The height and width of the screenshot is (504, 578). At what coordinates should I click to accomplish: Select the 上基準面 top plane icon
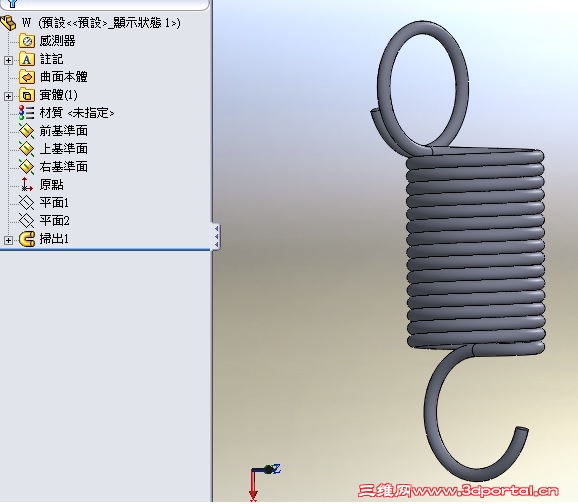27,149
